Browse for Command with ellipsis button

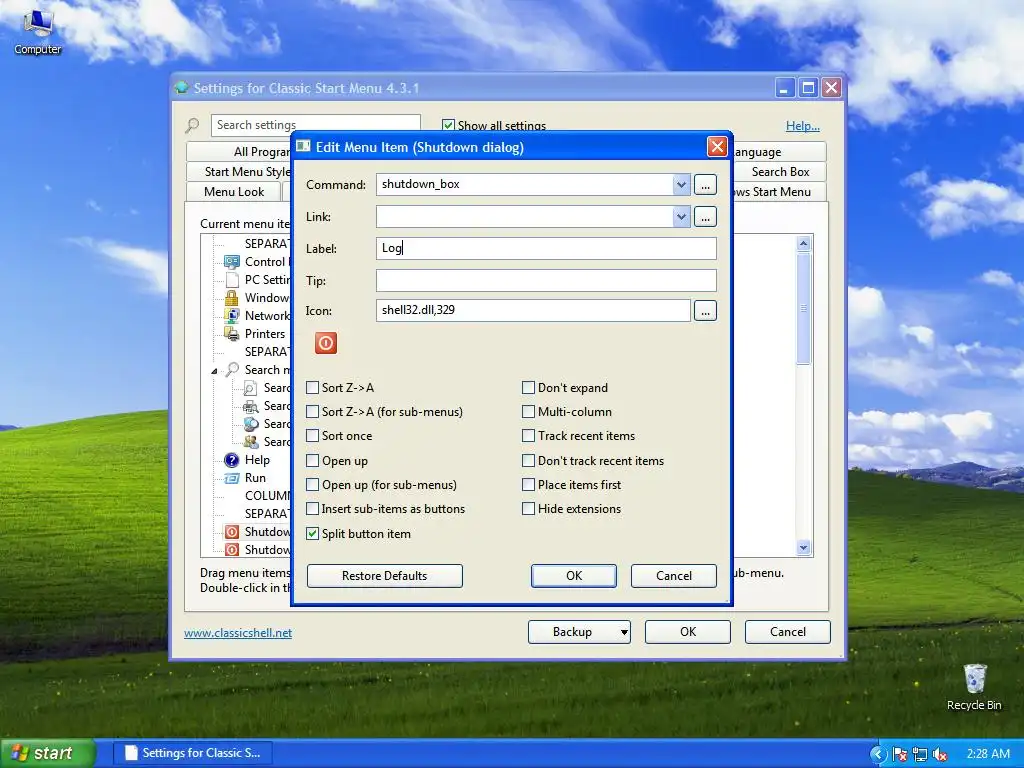click(x=705, y=185)
